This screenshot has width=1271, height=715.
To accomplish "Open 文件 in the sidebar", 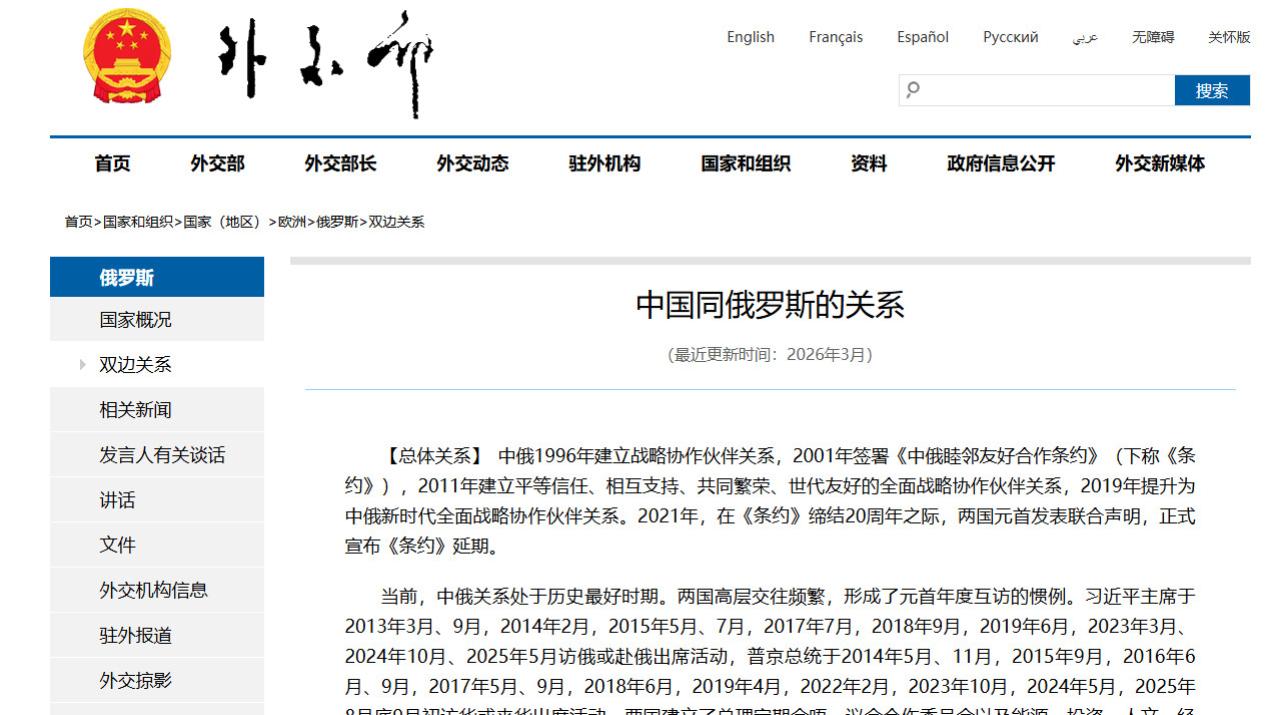I will click(x=157, y=545).
